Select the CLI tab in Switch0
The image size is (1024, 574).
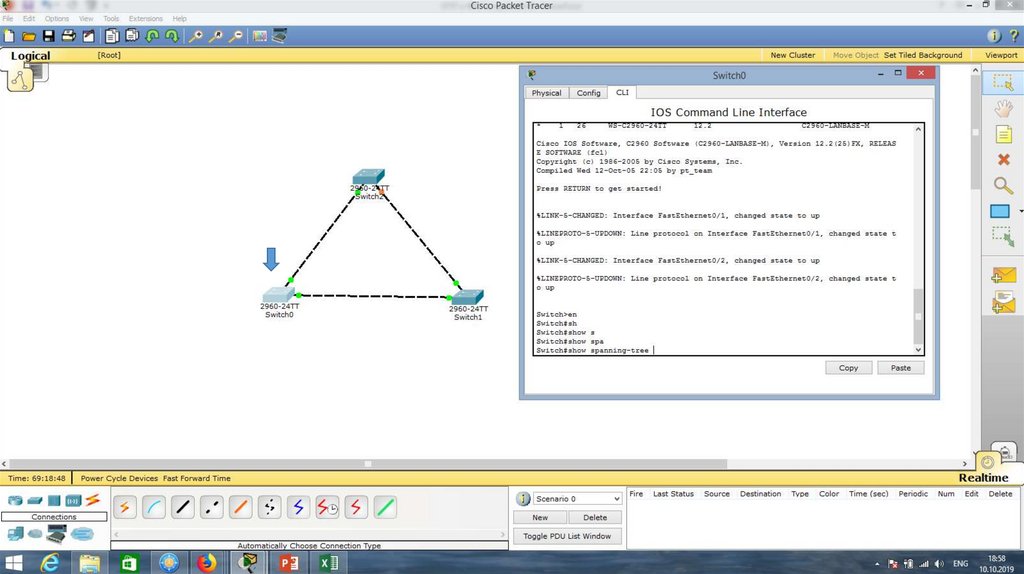pos(622,92)
